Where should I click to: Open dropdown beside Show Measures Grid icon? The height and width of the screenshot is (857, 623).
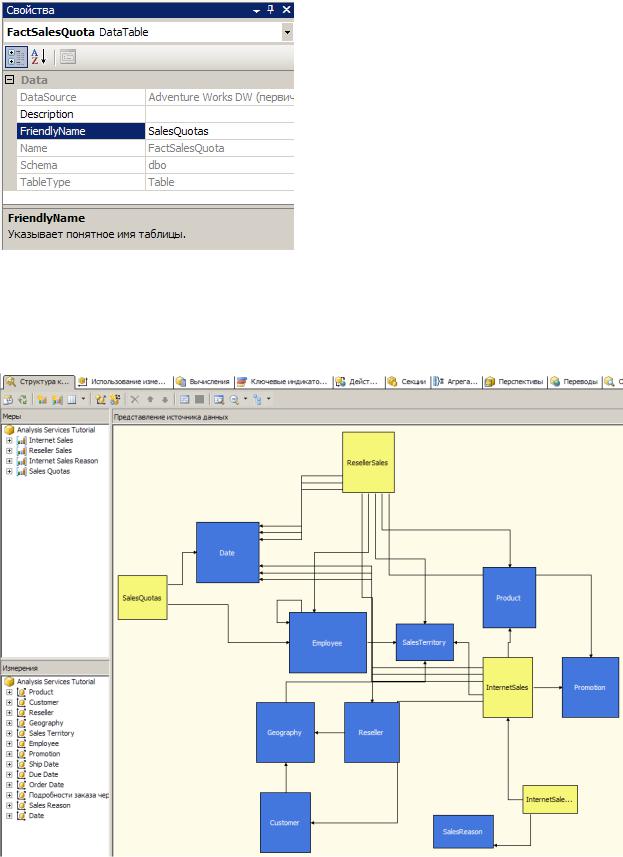coord(83,399)
